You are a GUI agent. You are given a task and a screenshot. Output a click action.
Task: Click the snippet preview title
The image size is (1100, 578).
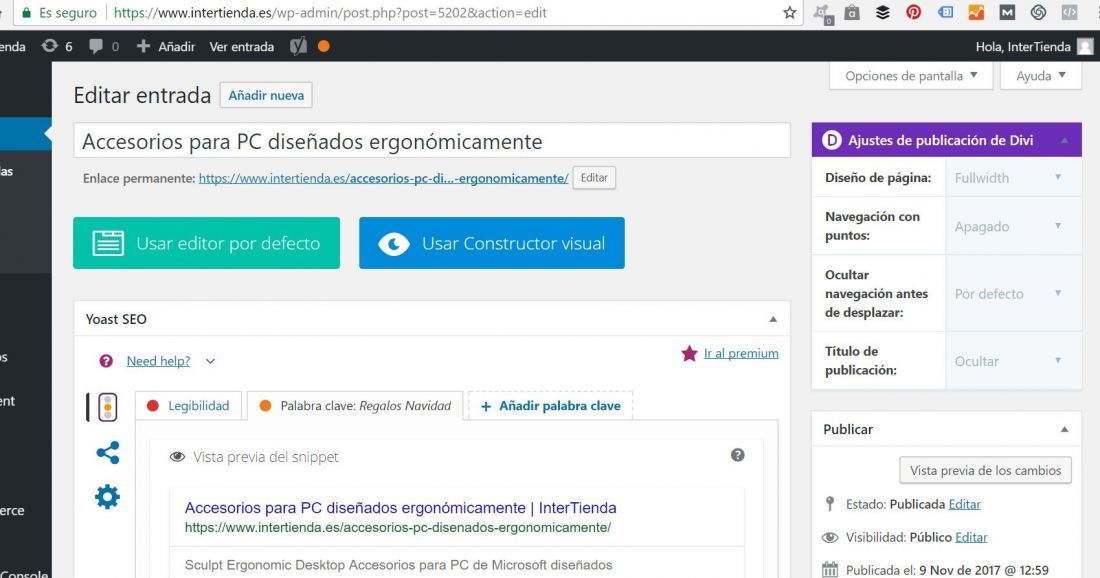point(401,507)
